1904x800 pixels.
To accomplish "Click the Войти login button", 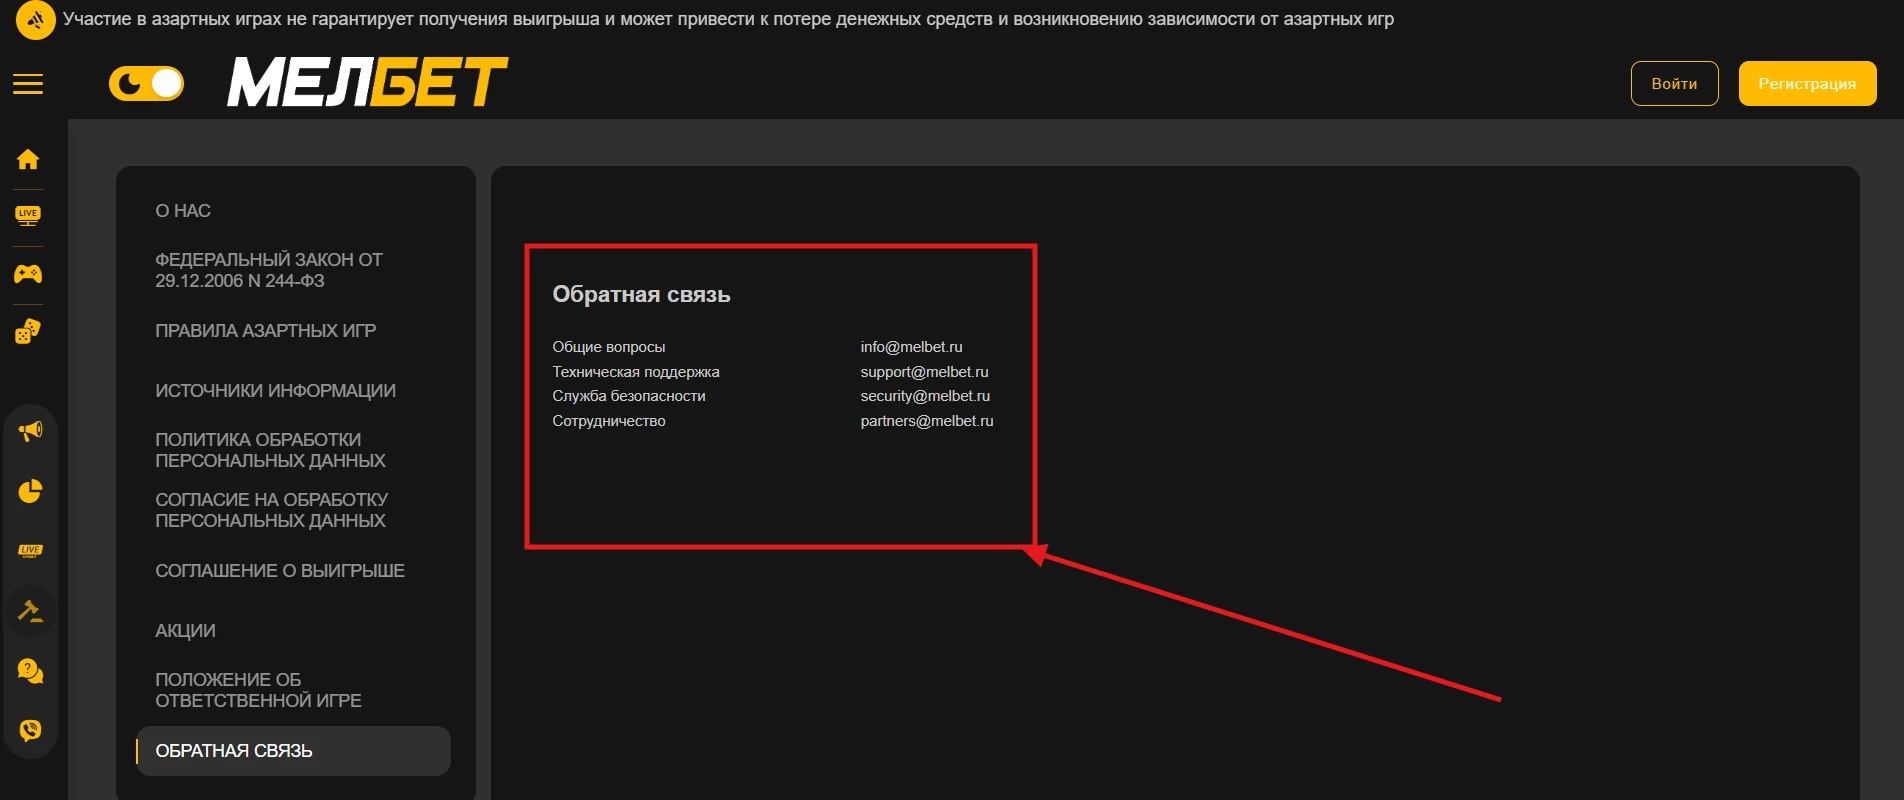I will pos(1674,84).
